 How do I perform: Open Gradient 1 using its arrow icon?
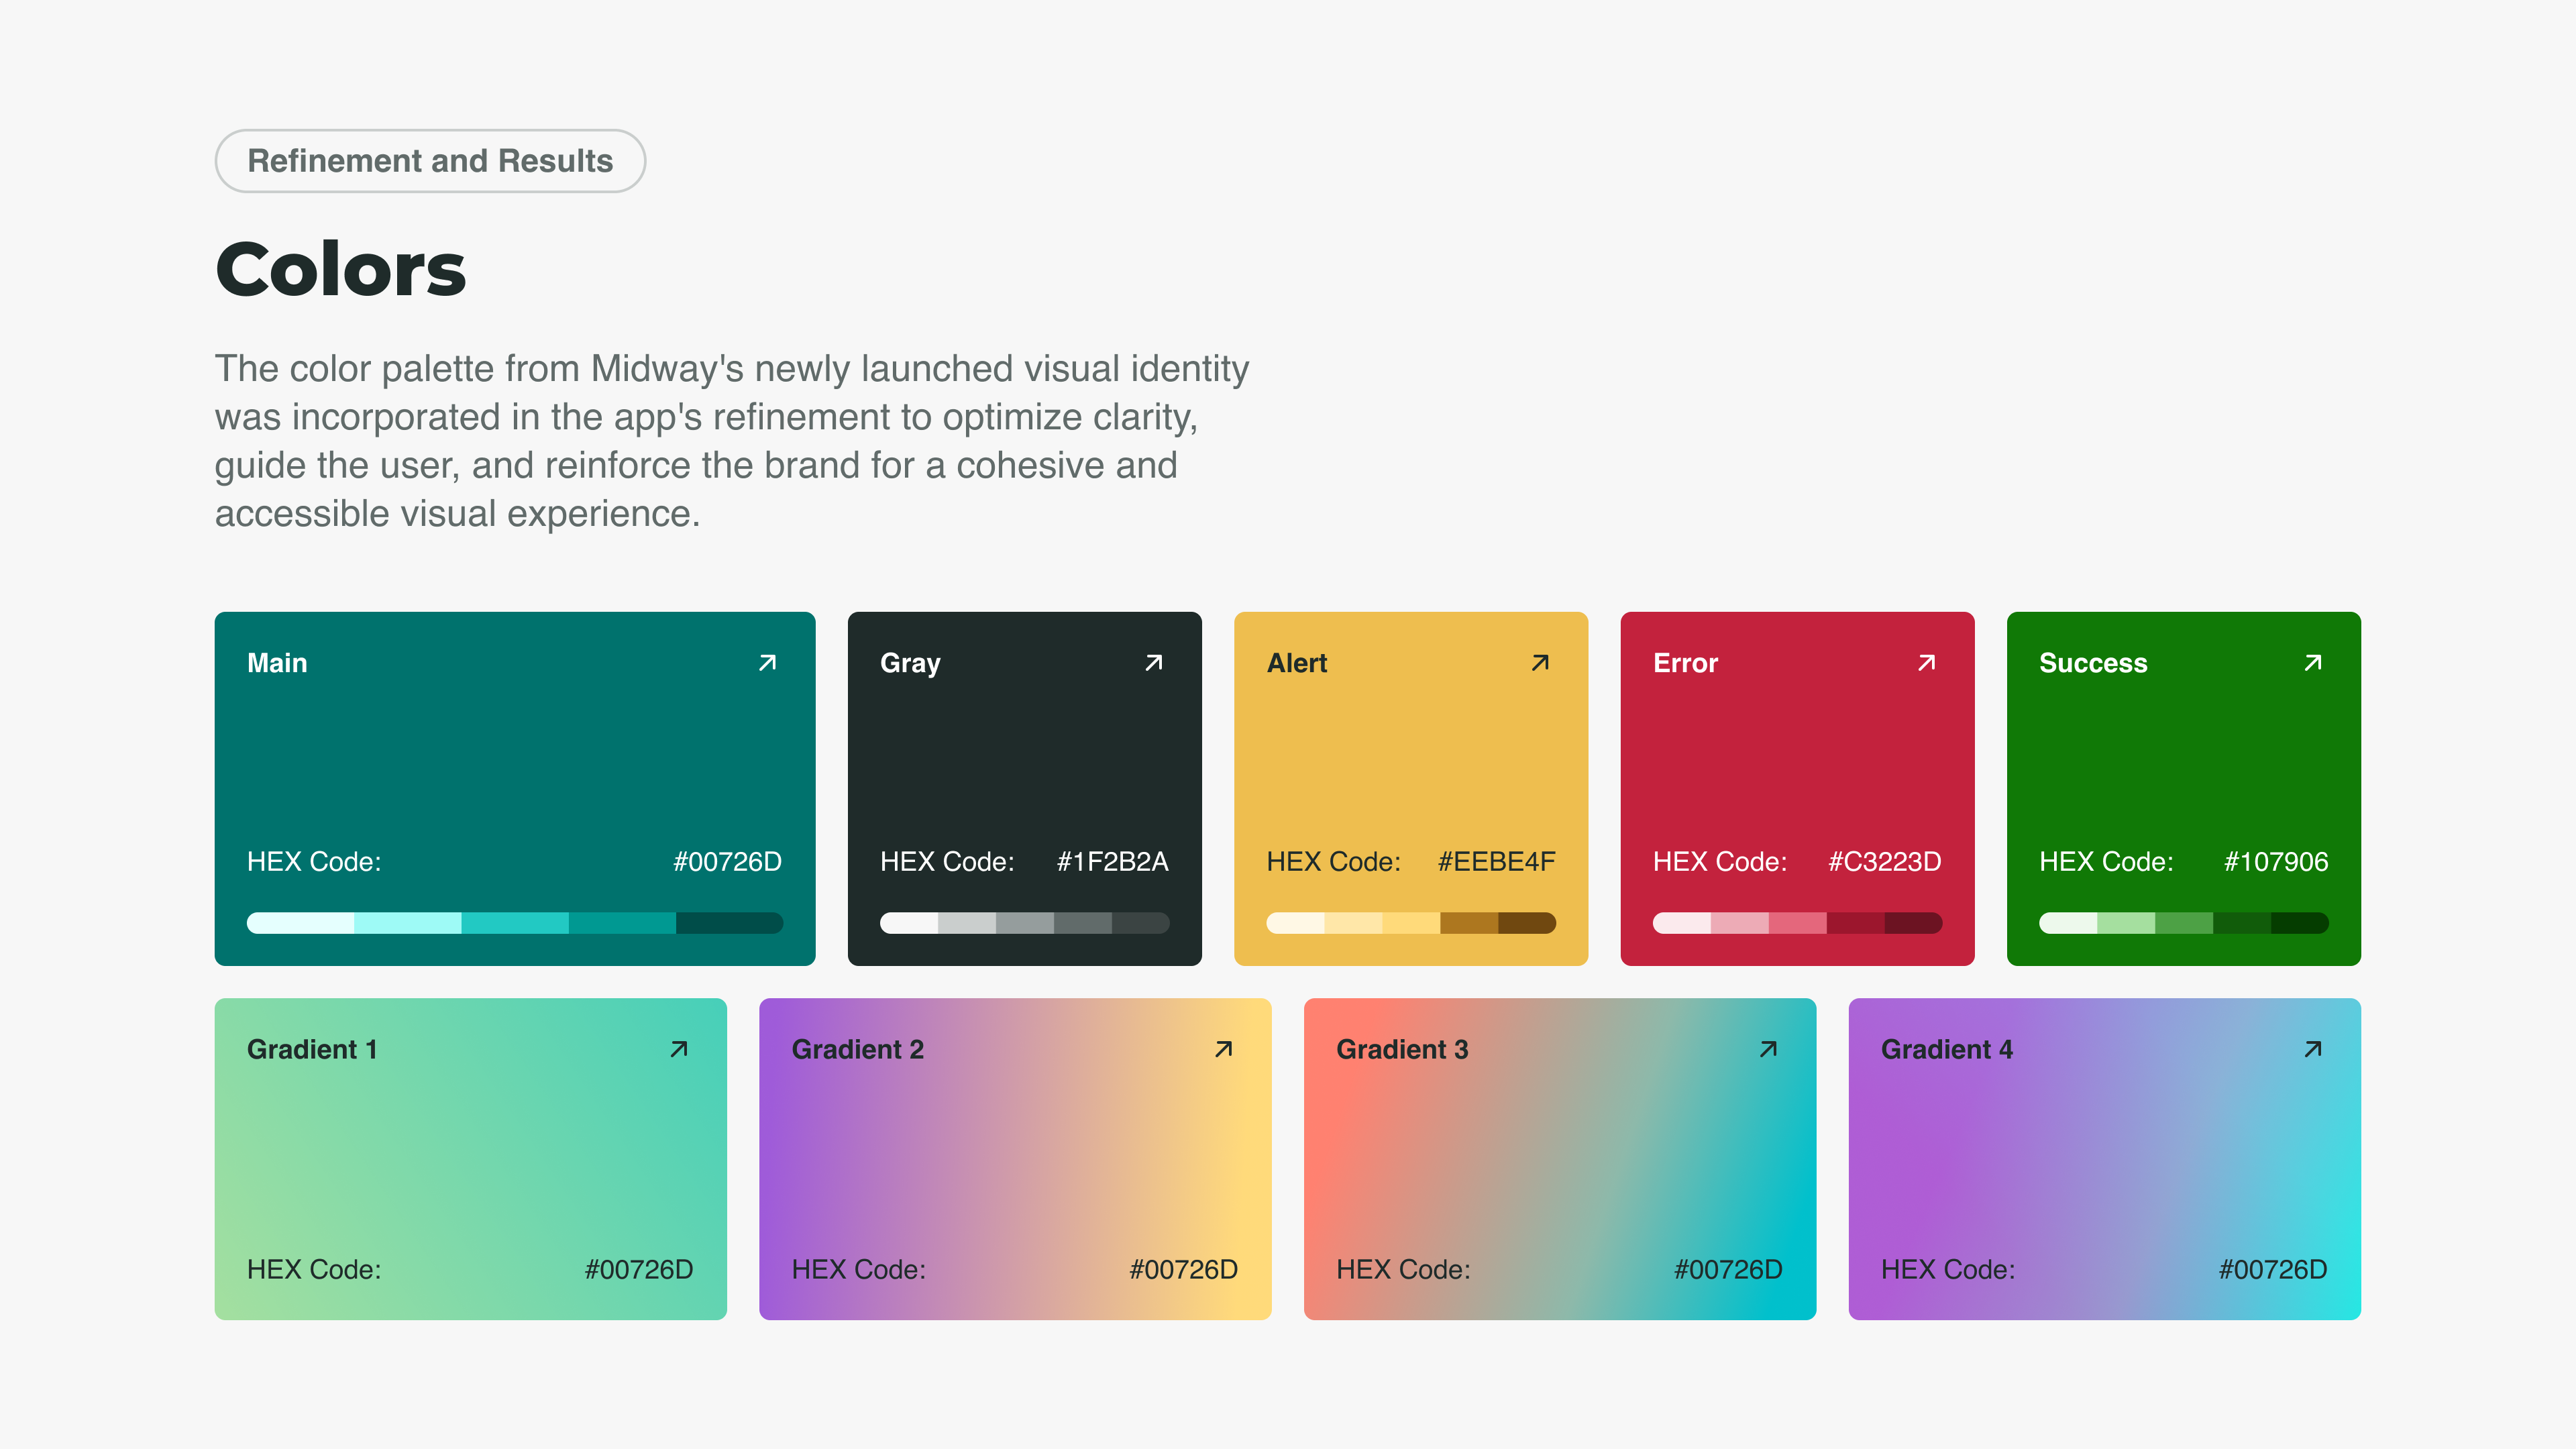(678, 1049)
